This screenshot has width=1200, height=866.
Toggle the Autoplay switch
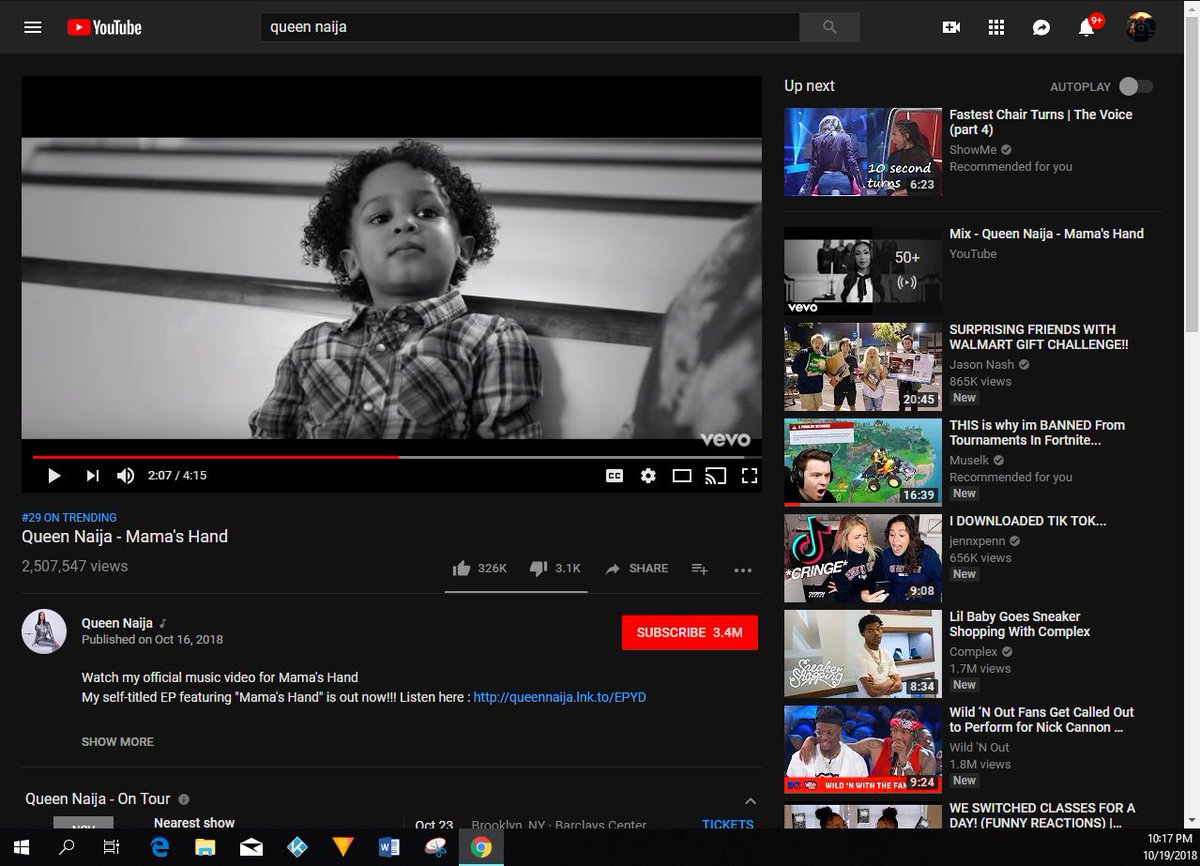point(1135,87)
